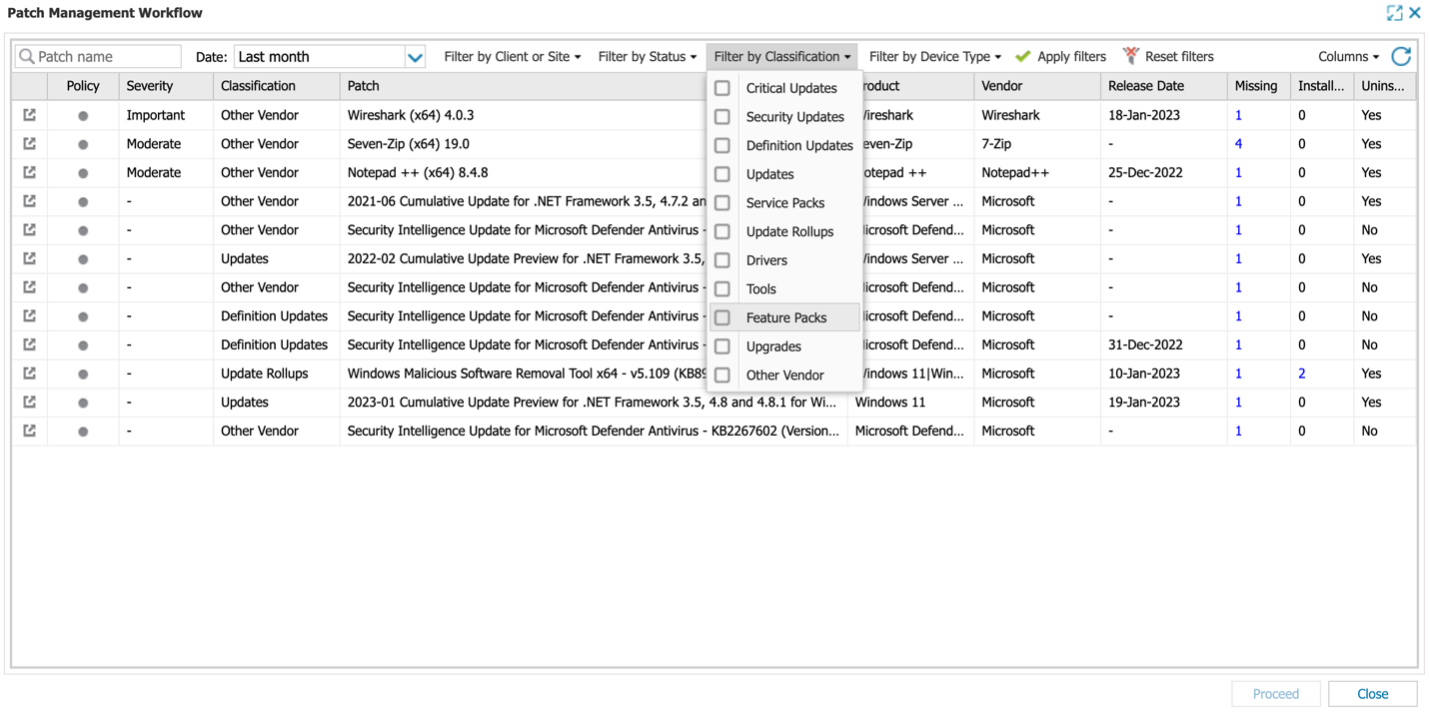Click the external link icon on the Seven-Zip row
This screenshot has width=1430, height=715.
pos(29,143)
